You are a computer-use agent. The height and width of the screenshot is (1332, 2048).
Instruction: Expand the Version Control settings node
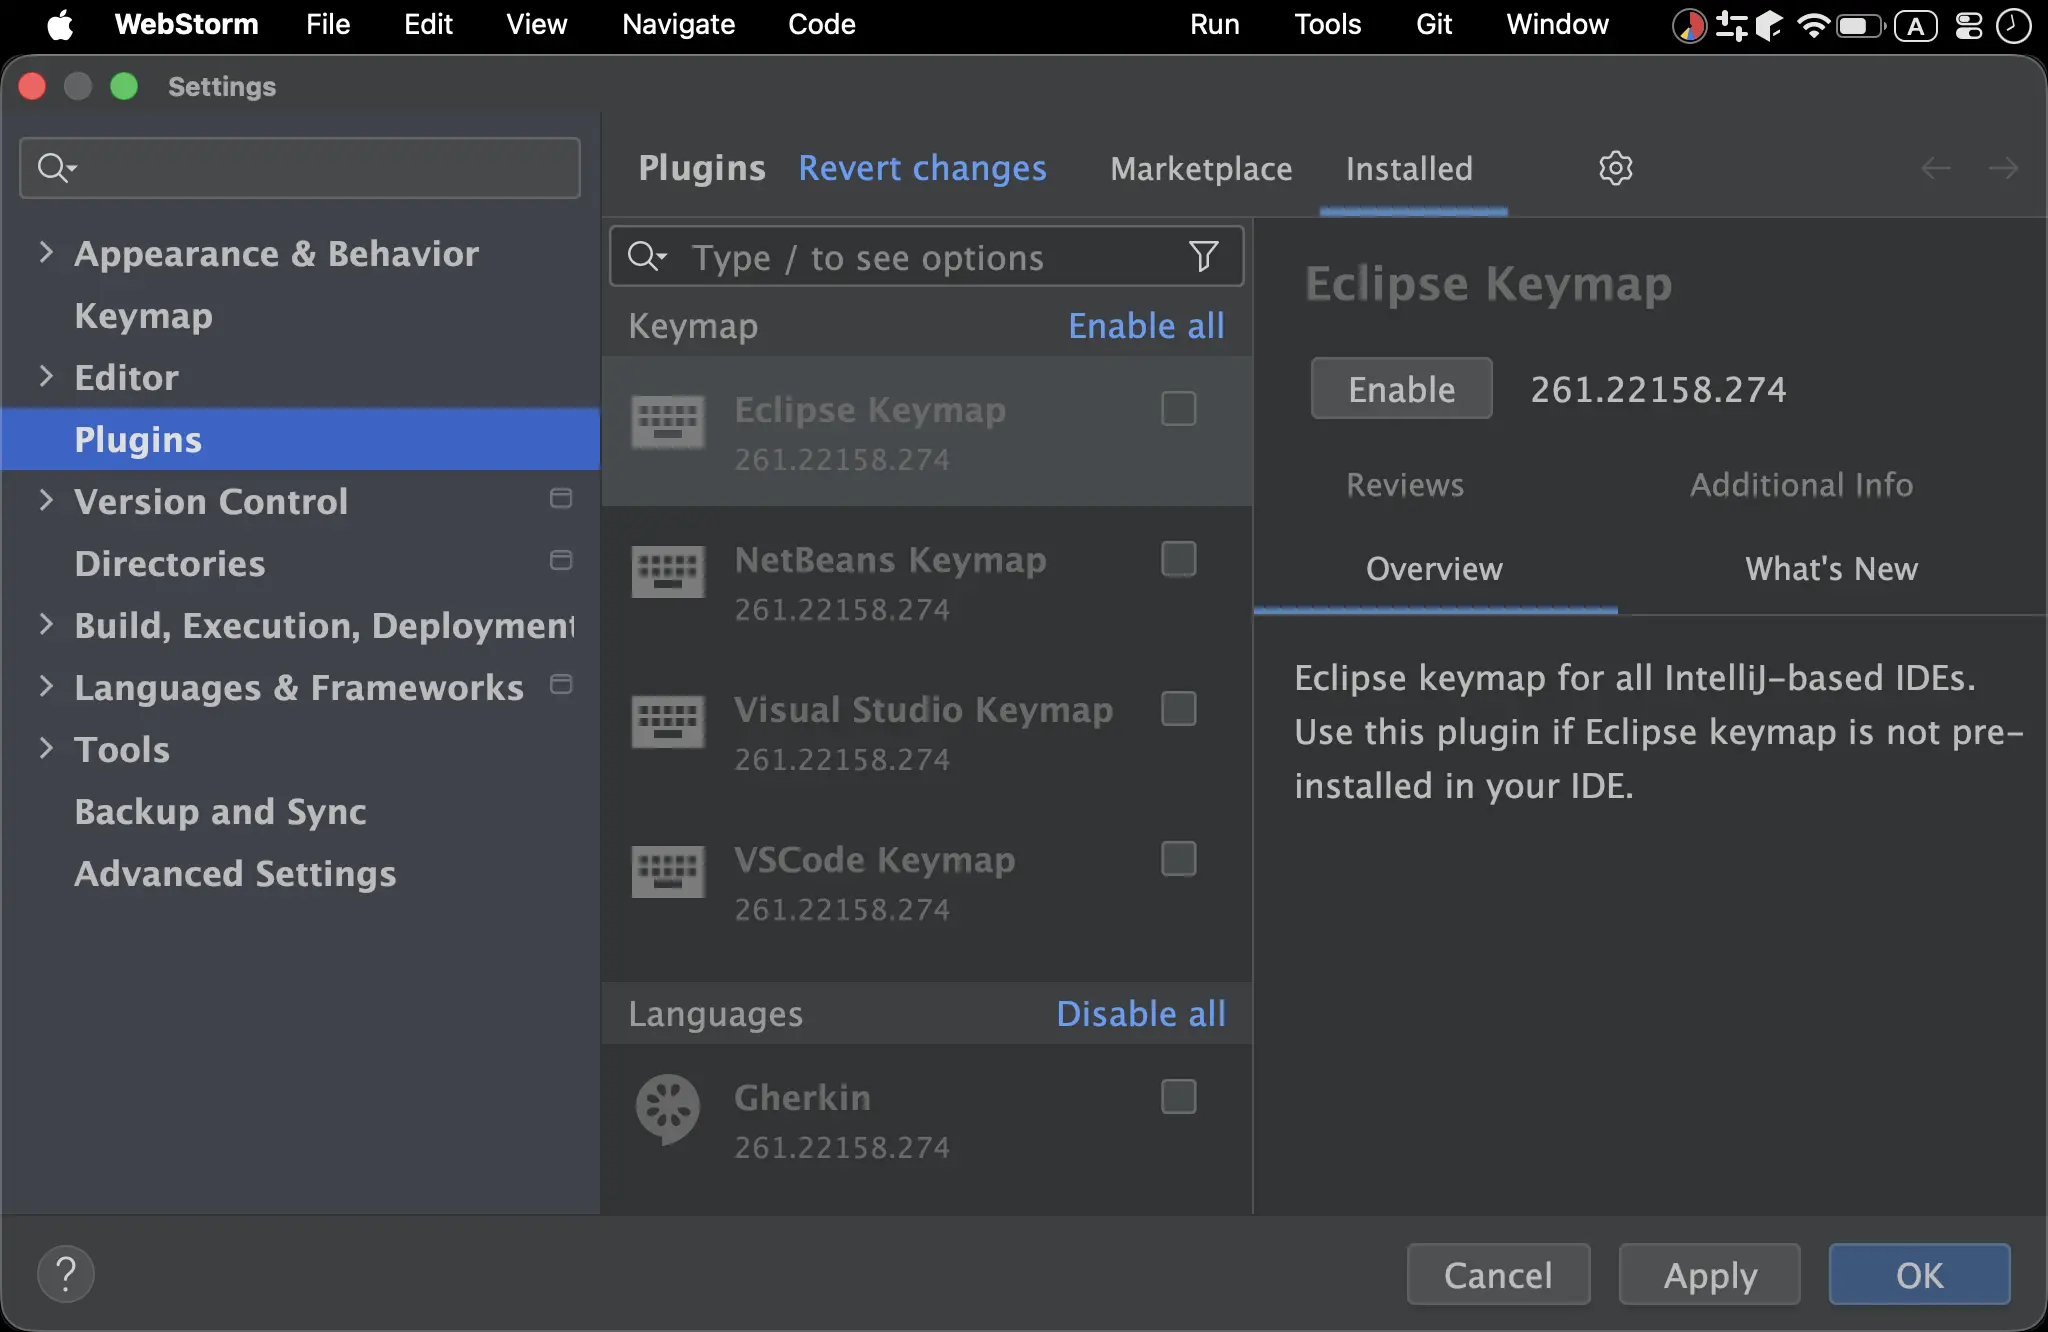[x=46, y=500]
